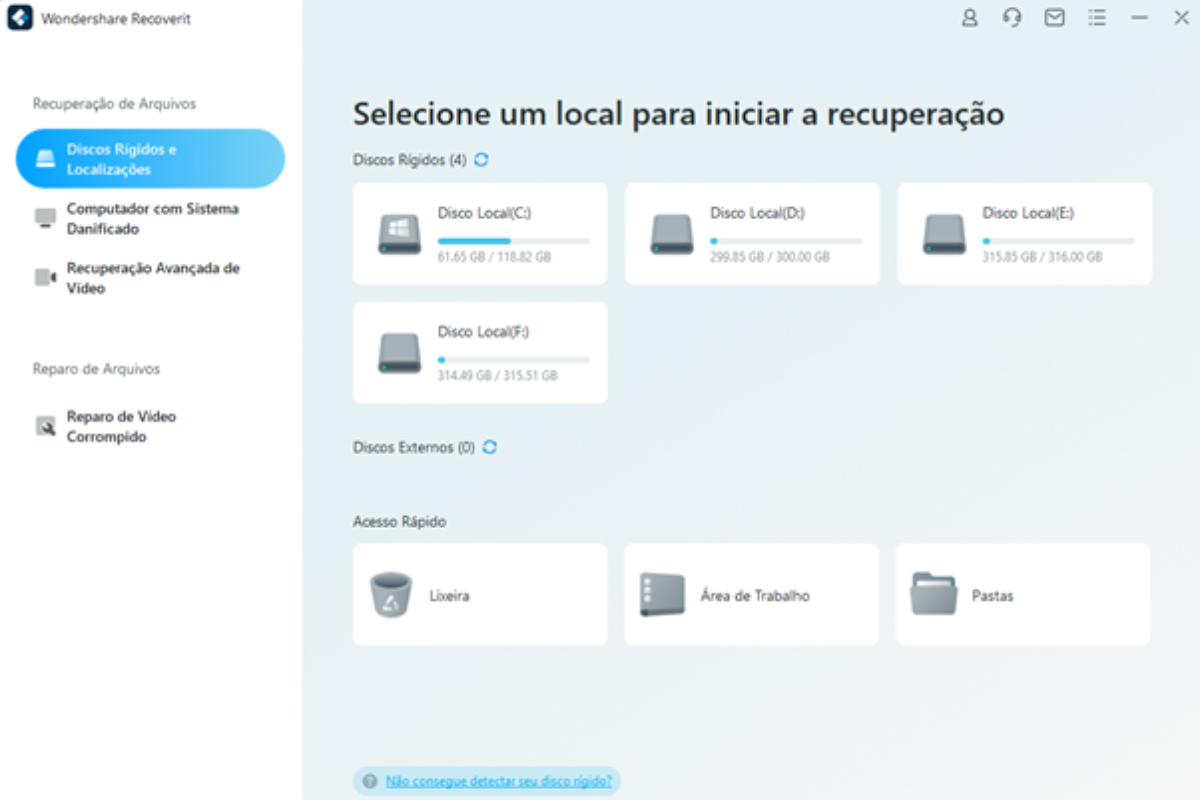The width and height of the screenshot is (1200, 800).
Task: Choose the Disco Local (E:) drive
Action: 1024,233
